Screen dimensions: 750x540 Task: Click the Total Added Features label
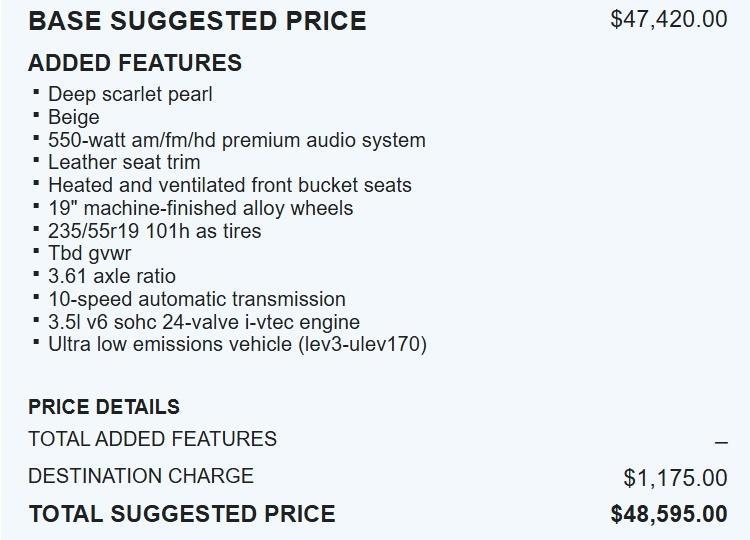152,439
